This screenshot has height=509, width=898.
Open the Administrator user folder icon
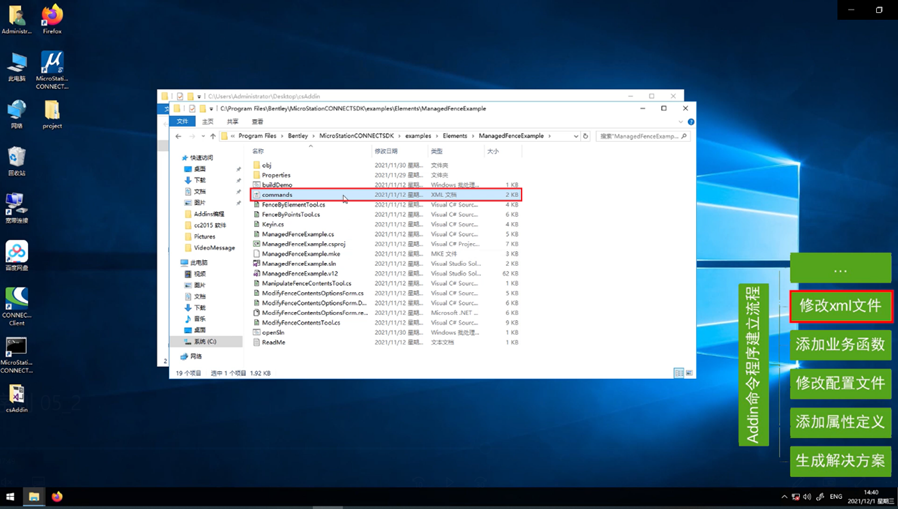(x=17, y=18)
